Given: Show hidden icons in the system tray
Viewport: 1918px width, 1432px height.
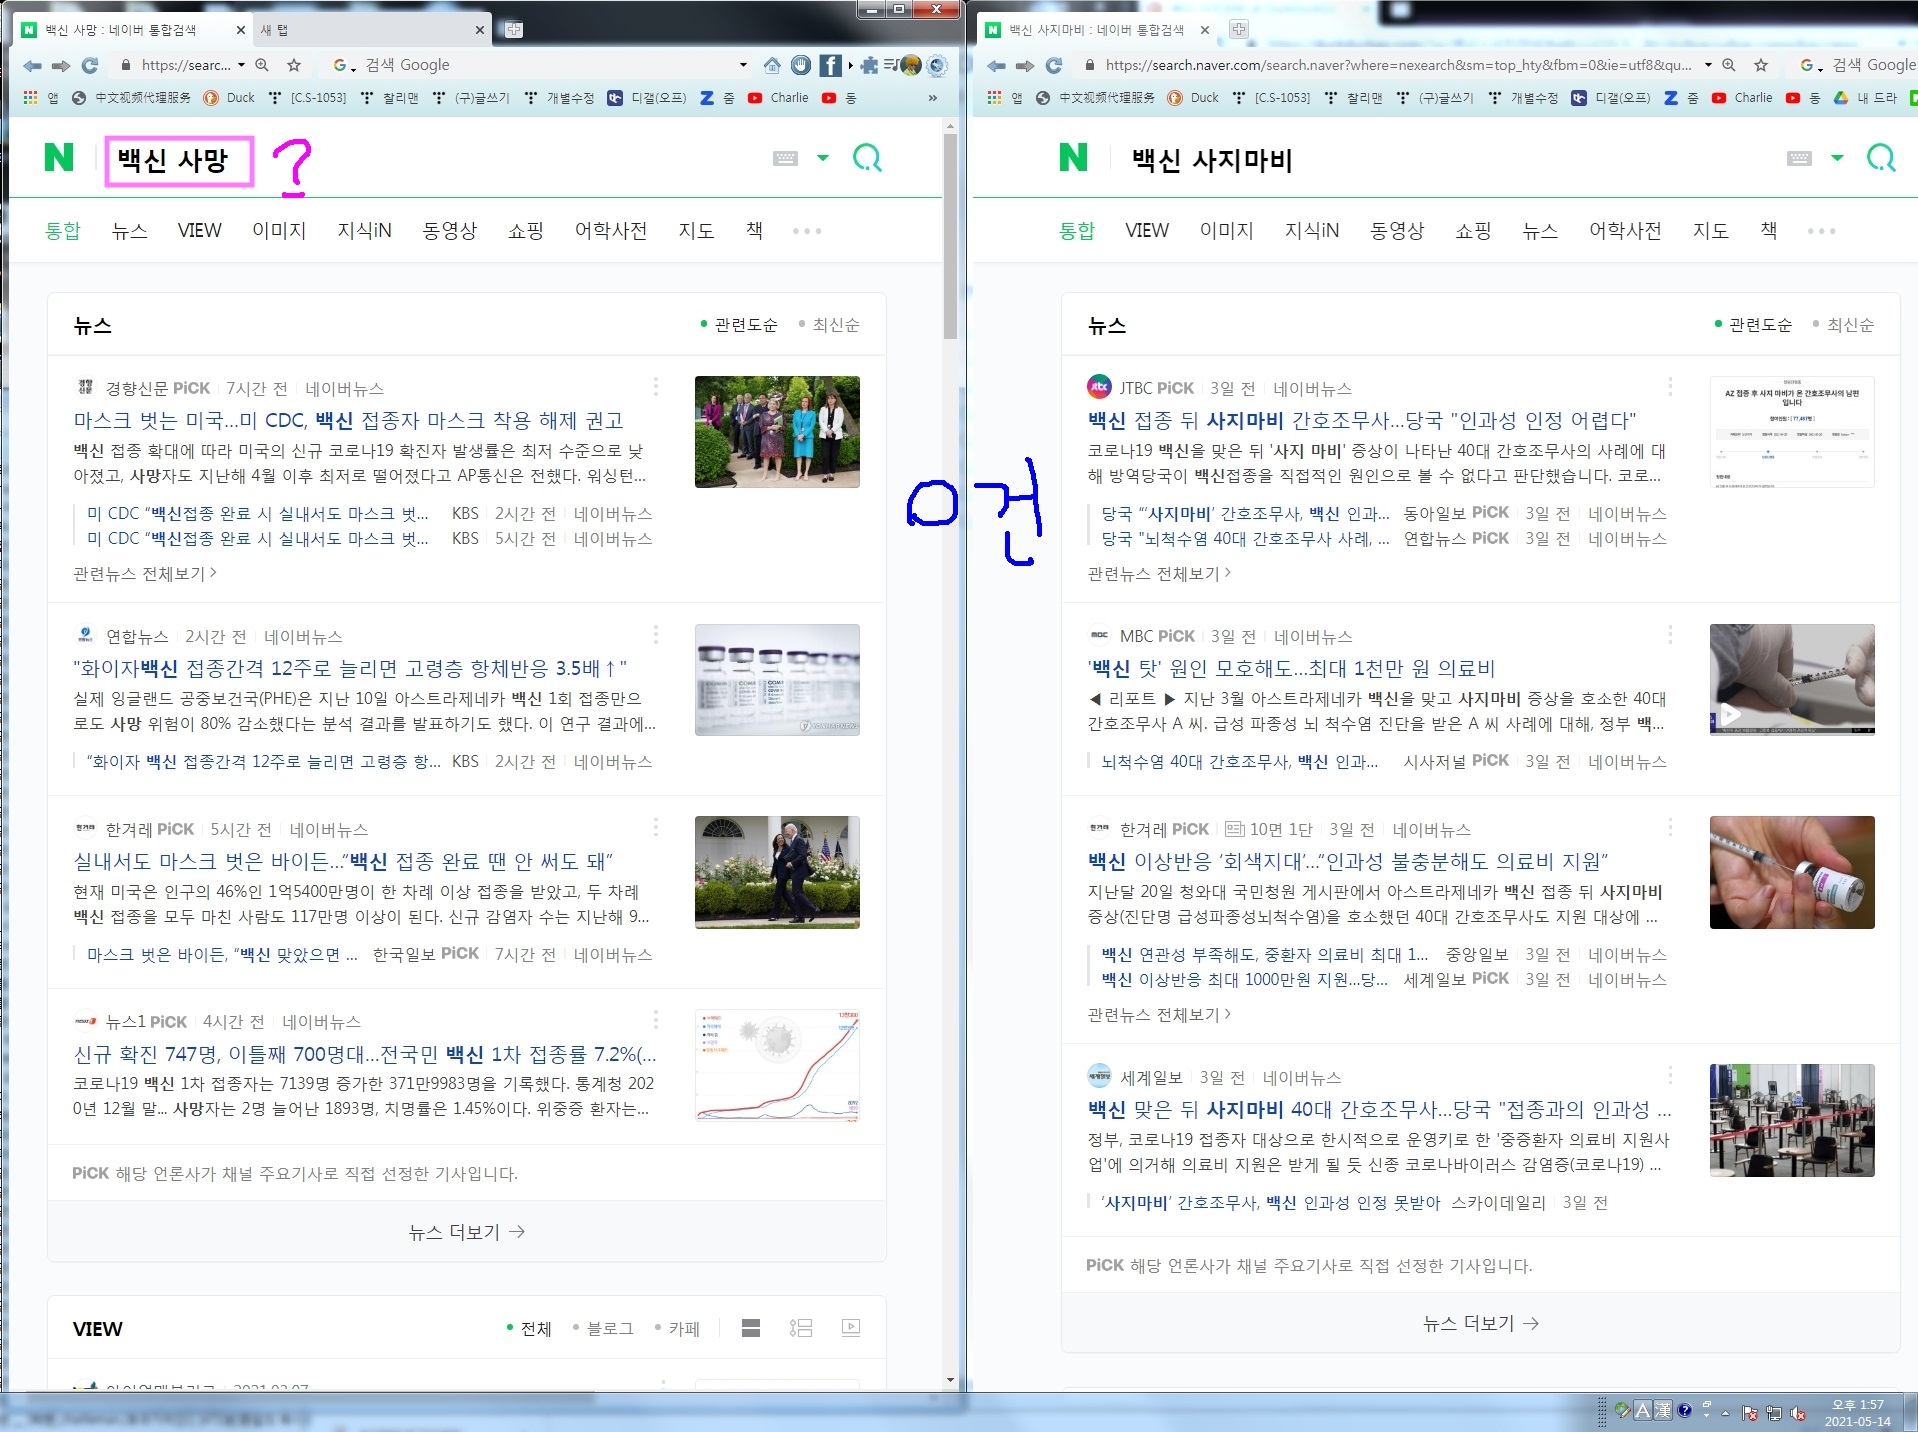Looking at the screenshot, I should [1725, 1413].
